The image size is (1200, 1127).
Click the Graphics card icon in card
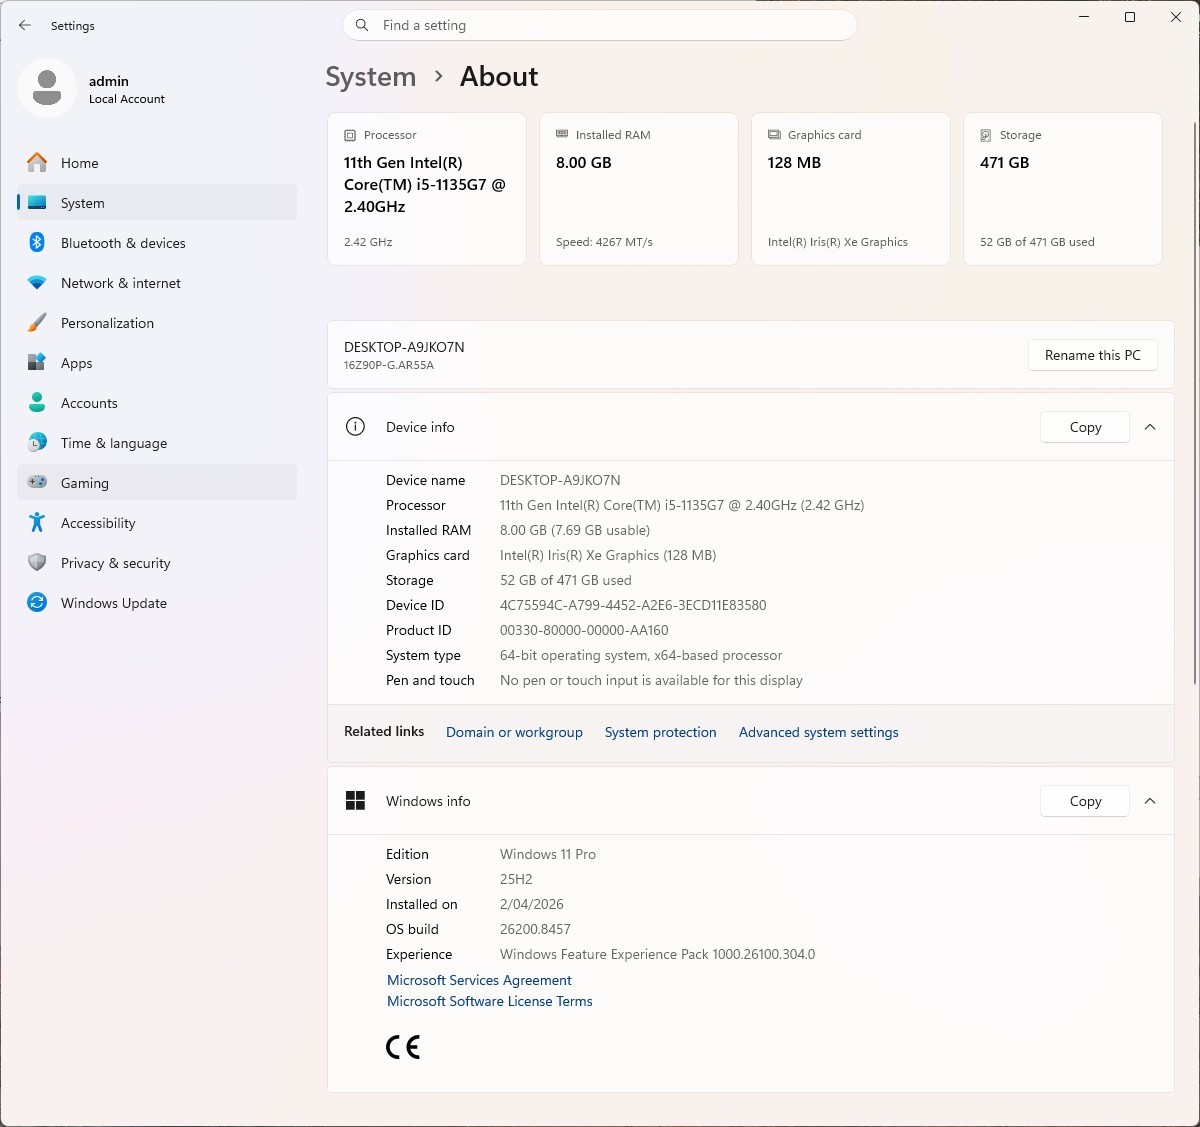[x=774, y=134]
